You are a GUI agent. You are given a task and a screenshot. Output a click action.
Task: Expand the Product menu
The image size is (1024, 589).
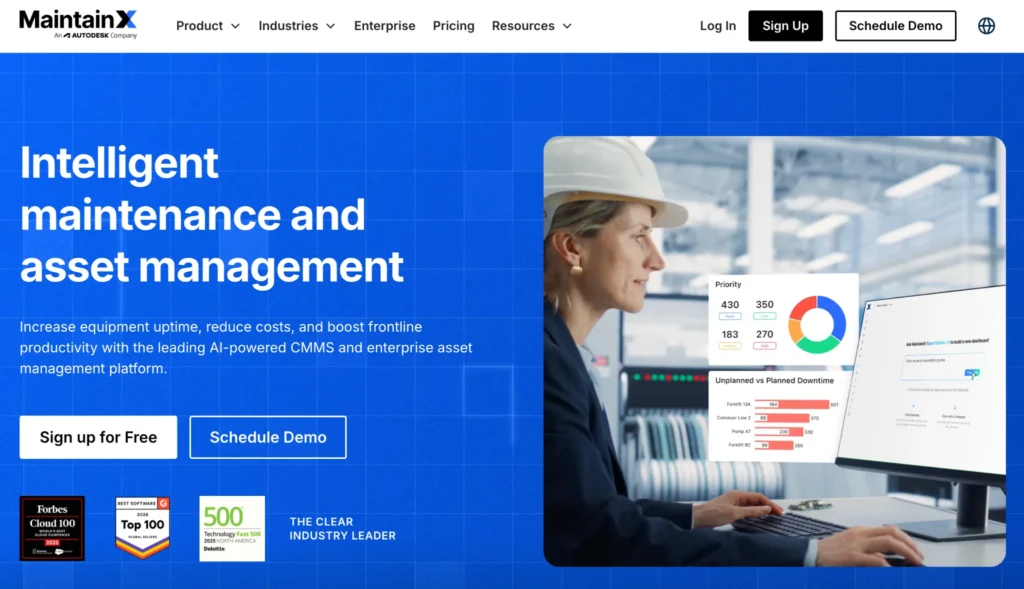click(208, 26)
